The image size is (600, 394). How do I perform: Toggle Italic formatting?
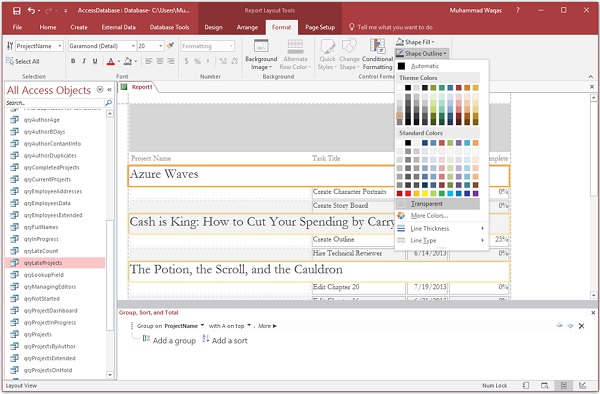84,61
